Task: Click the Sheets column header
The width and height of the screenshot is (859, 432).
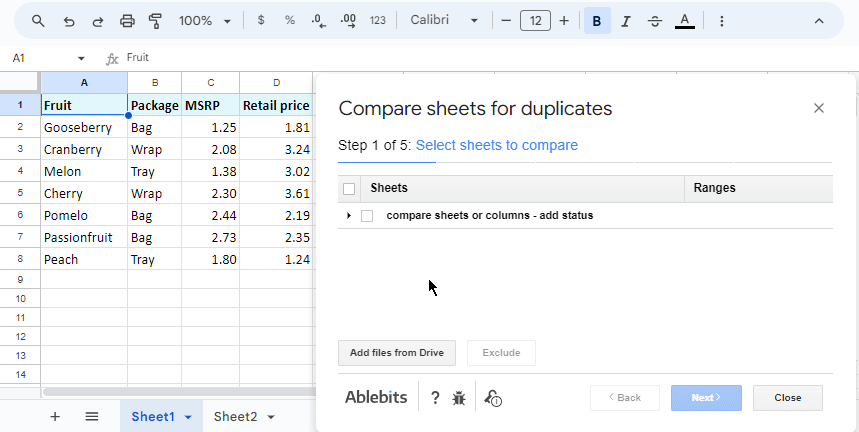Action: pos(522,188)
